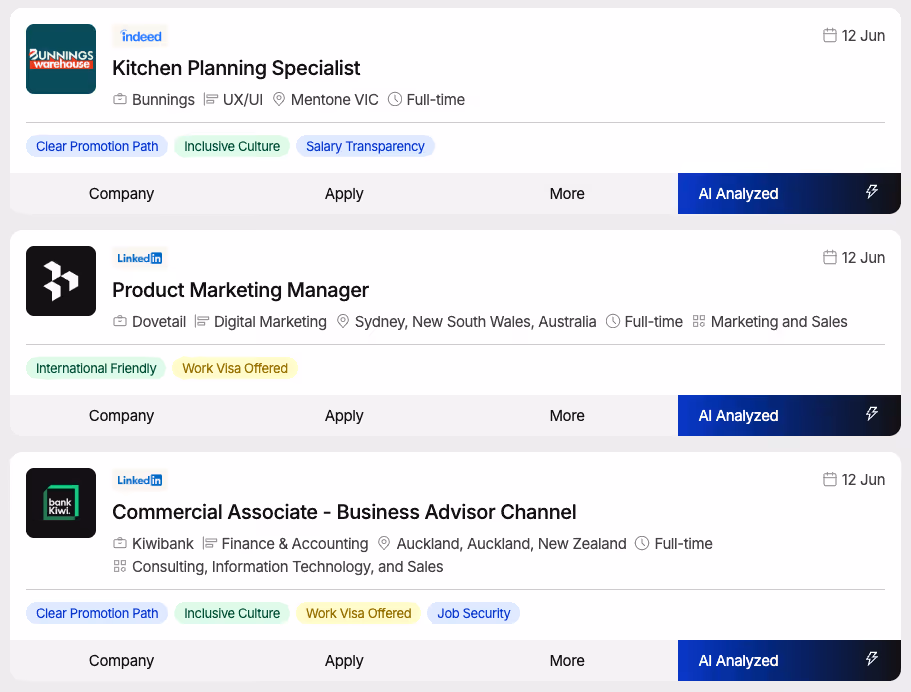Image resolution: width=911 pixels, height=692 pixels.
Task: Select the International Friendly tag
Action: coord(96,368)
